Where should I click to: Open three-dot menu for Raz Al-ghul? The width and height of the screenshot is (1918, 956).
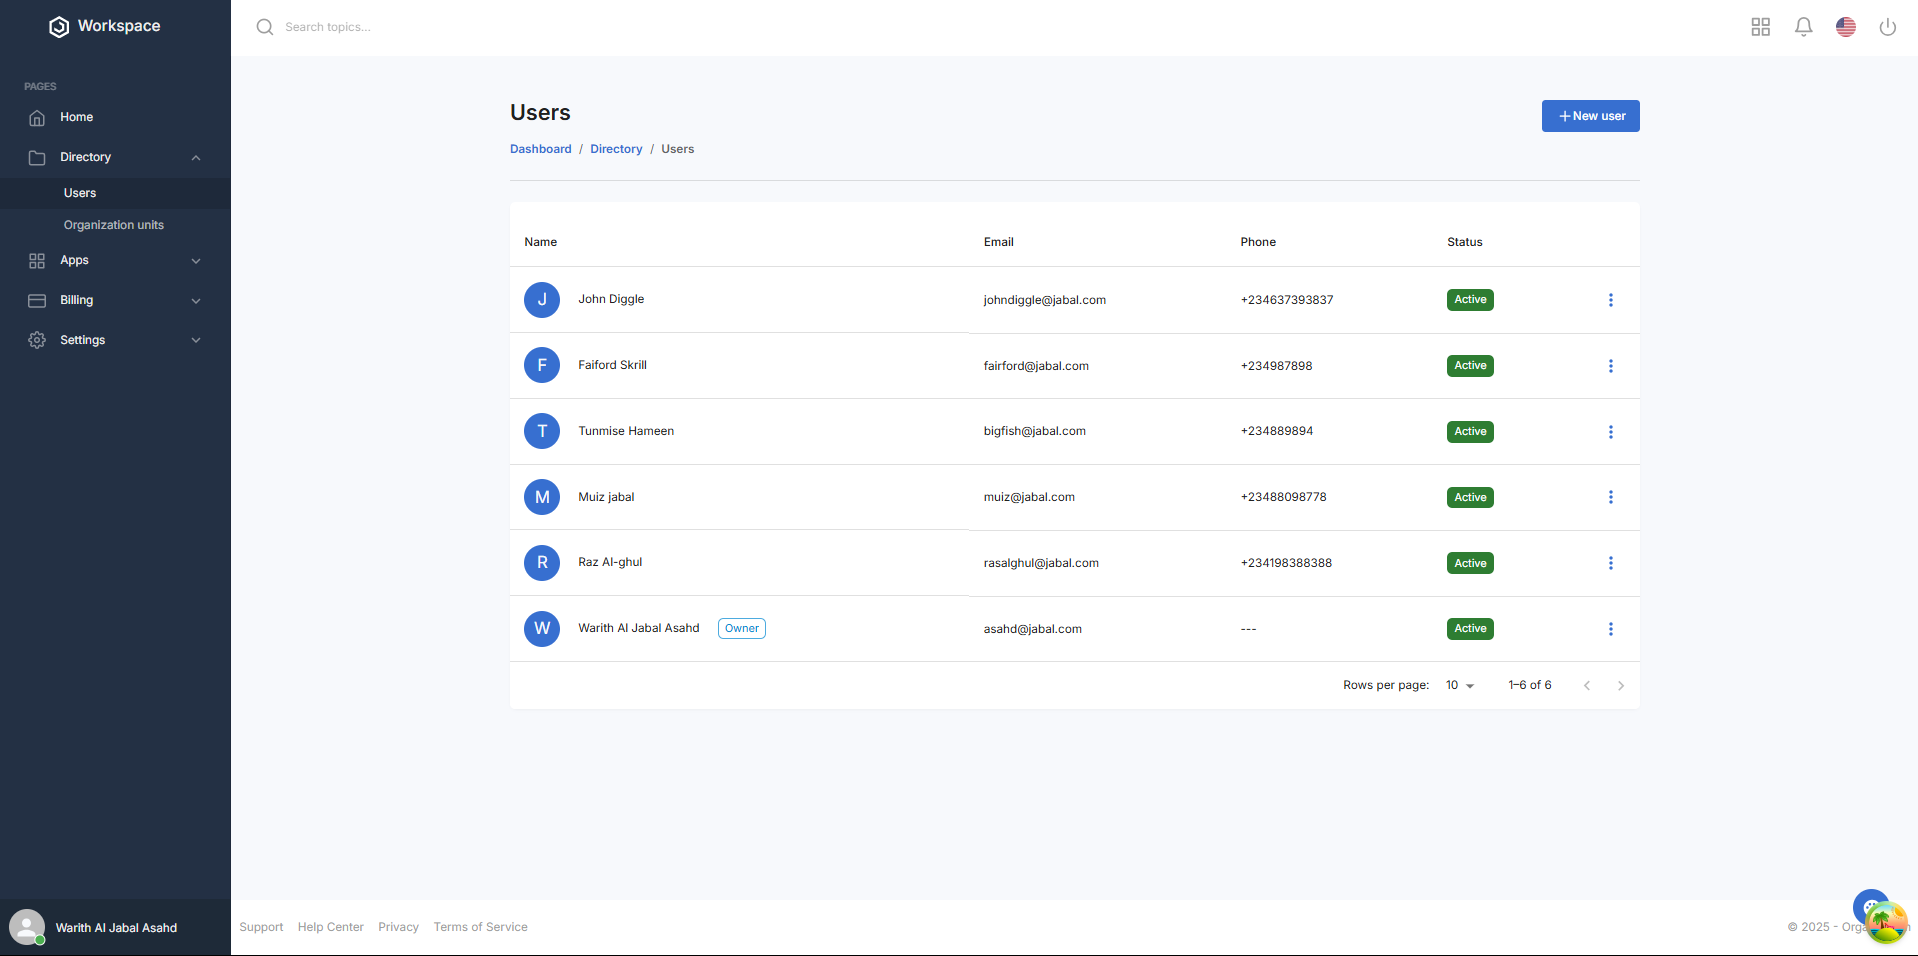[1610, 563]
